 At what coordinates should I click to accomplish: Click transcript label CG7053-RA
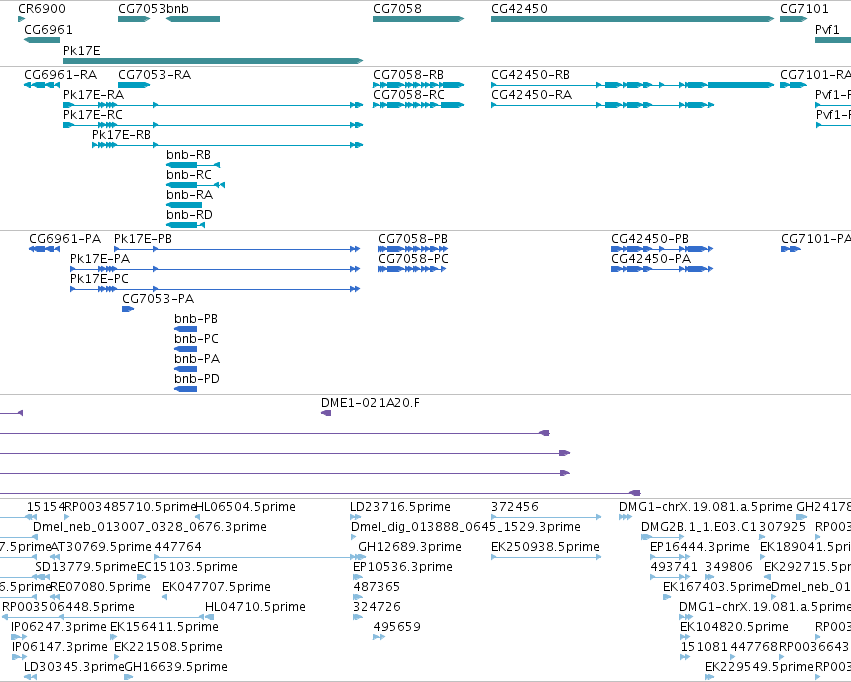tap(155, 74)
